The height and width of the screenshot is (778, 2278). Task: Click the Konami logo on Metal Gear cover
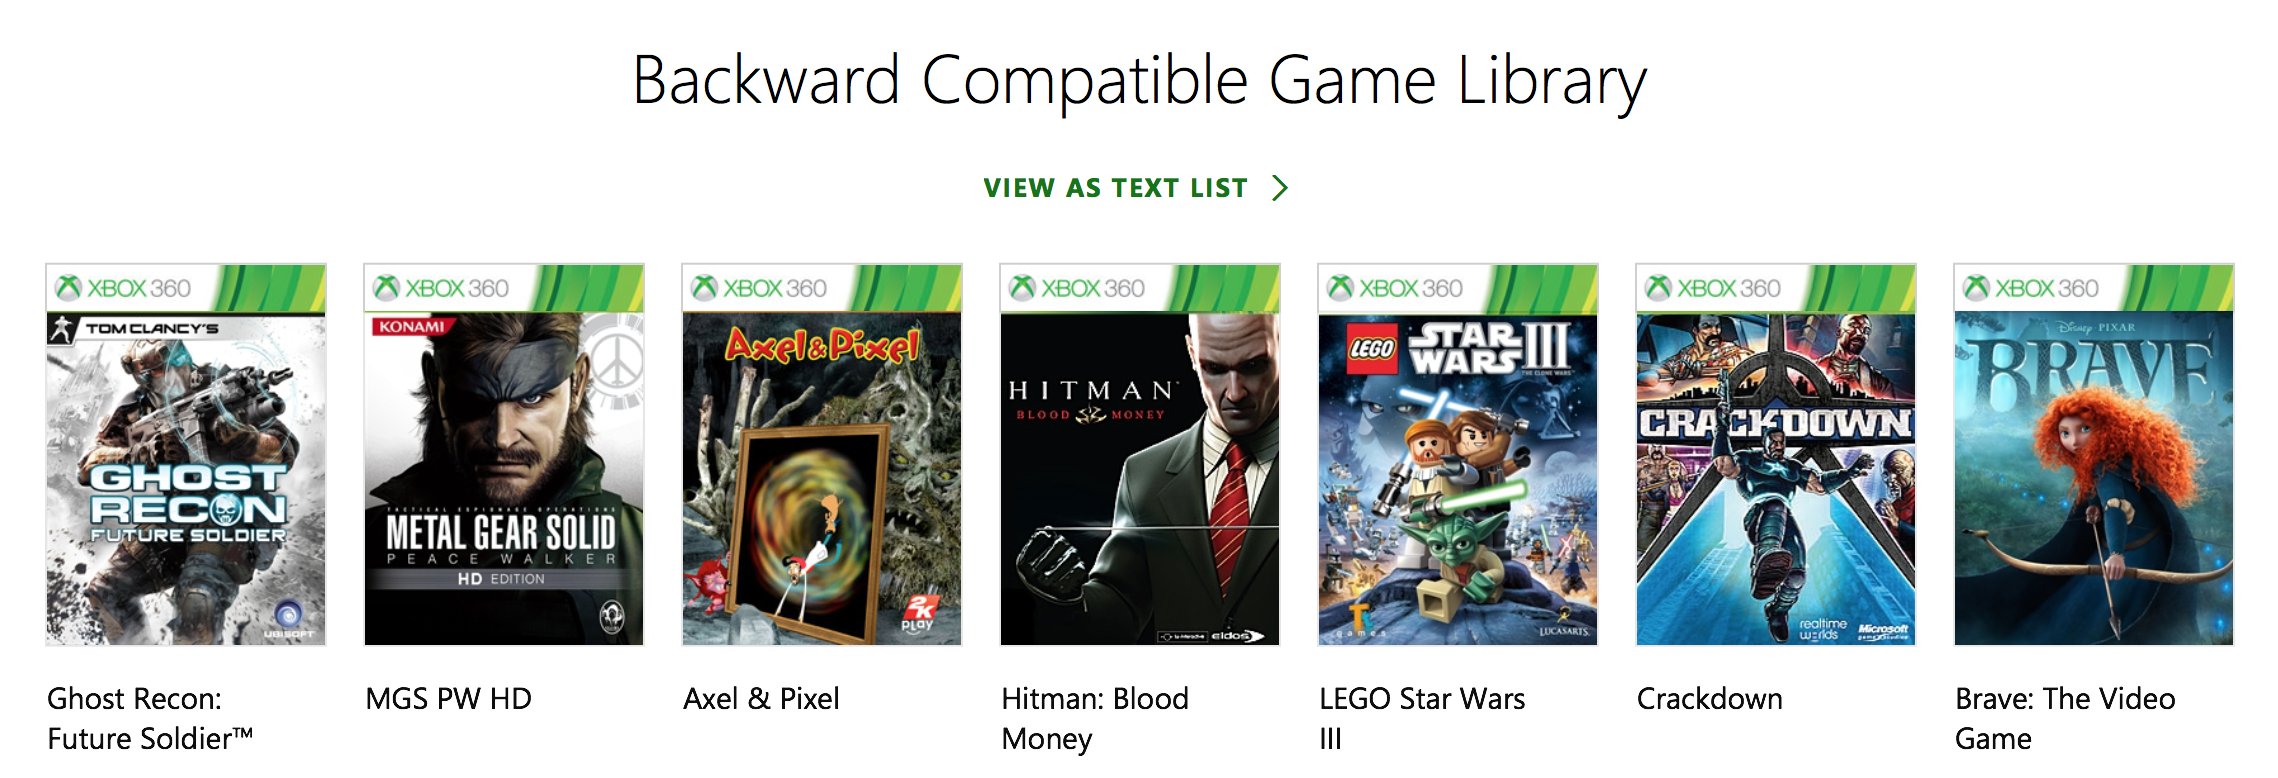(411, 327)
